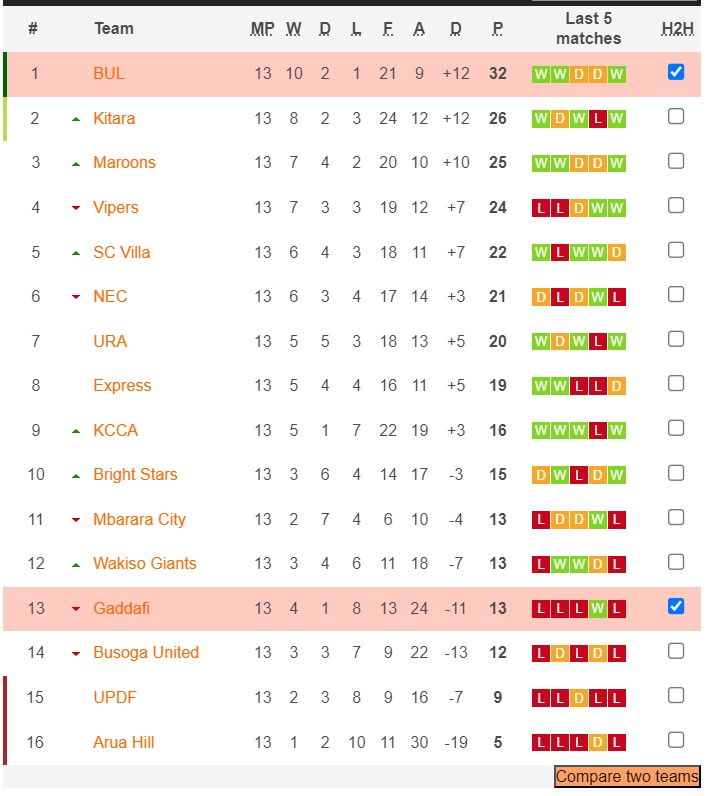Screen dimensions: 706x796
Task: Sort table by the P points column
Action: point(497,29)
